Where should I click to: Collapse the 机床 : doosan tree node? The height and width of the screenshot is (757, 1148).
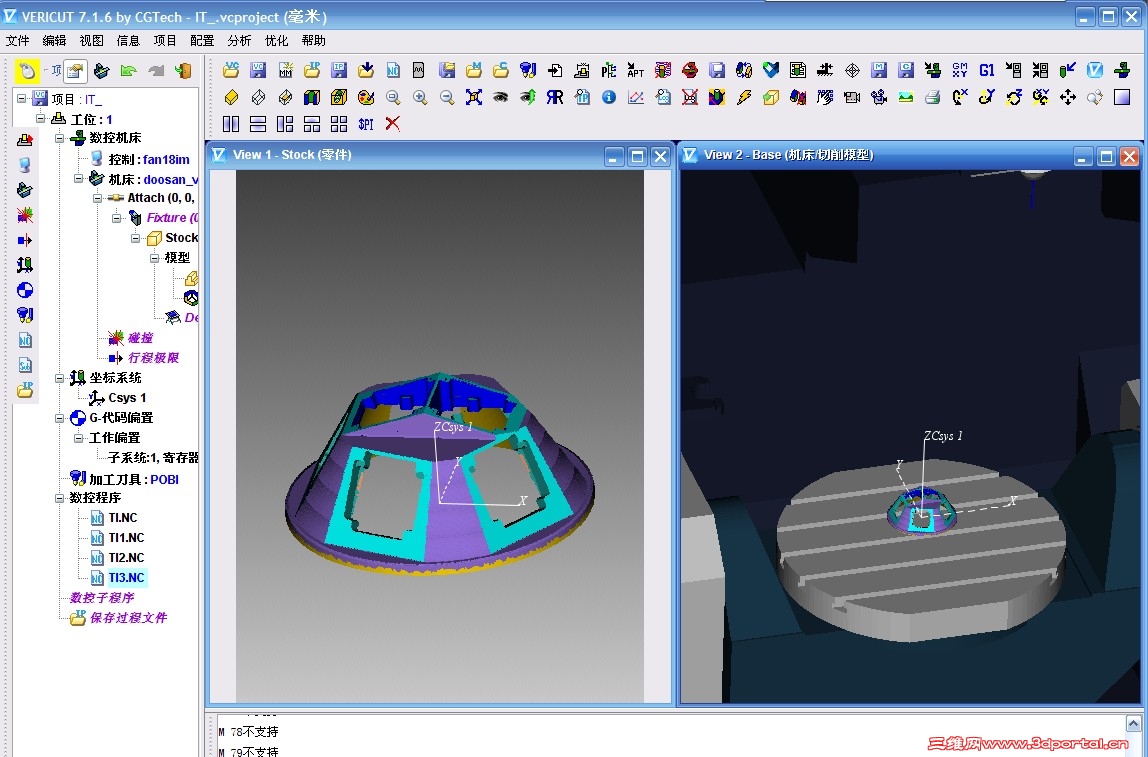pos(78,178)
